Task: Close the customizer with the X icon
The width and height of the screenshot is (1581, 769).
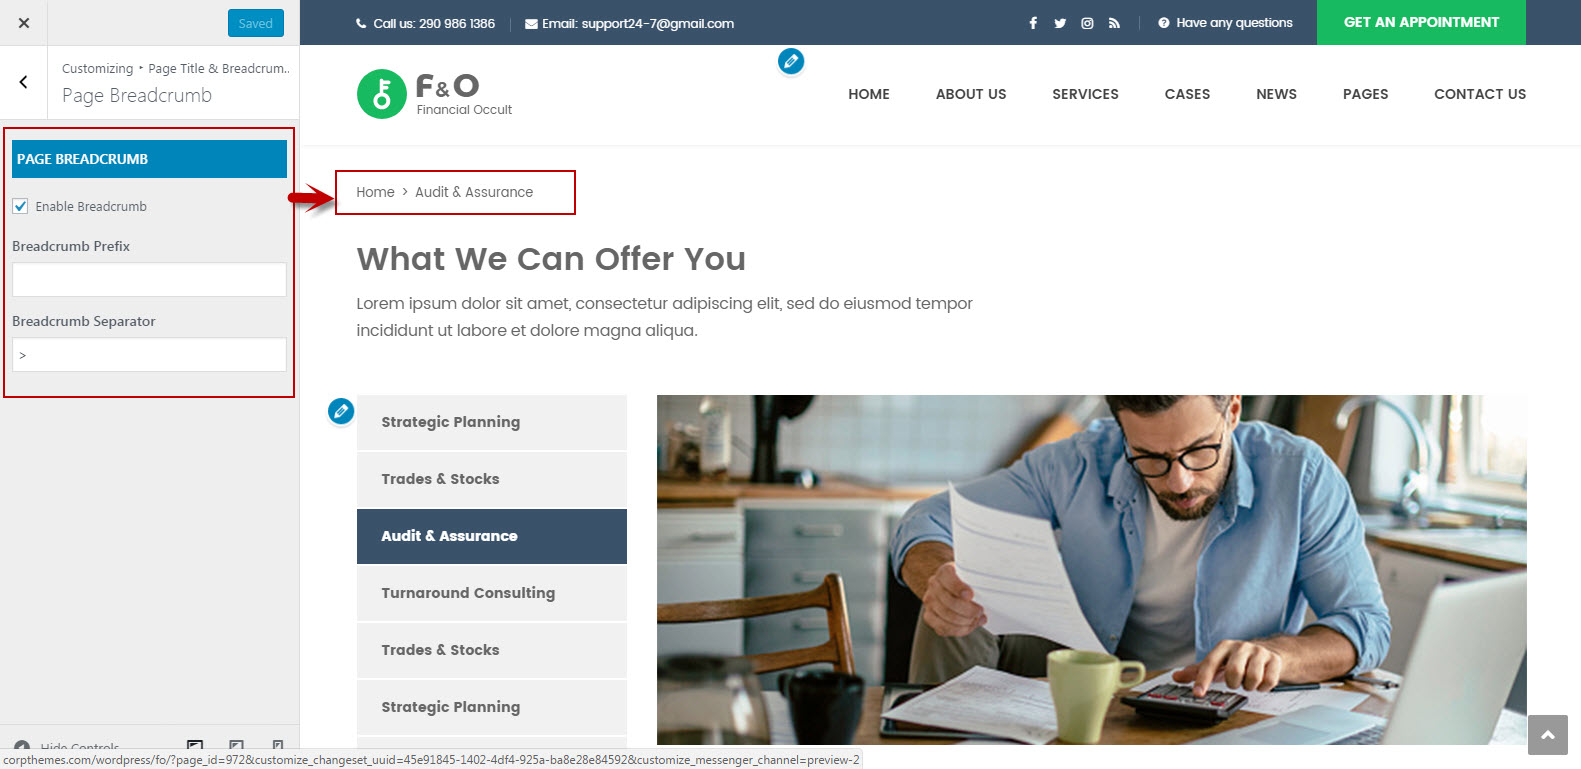Action: click(x=24, y=23)
